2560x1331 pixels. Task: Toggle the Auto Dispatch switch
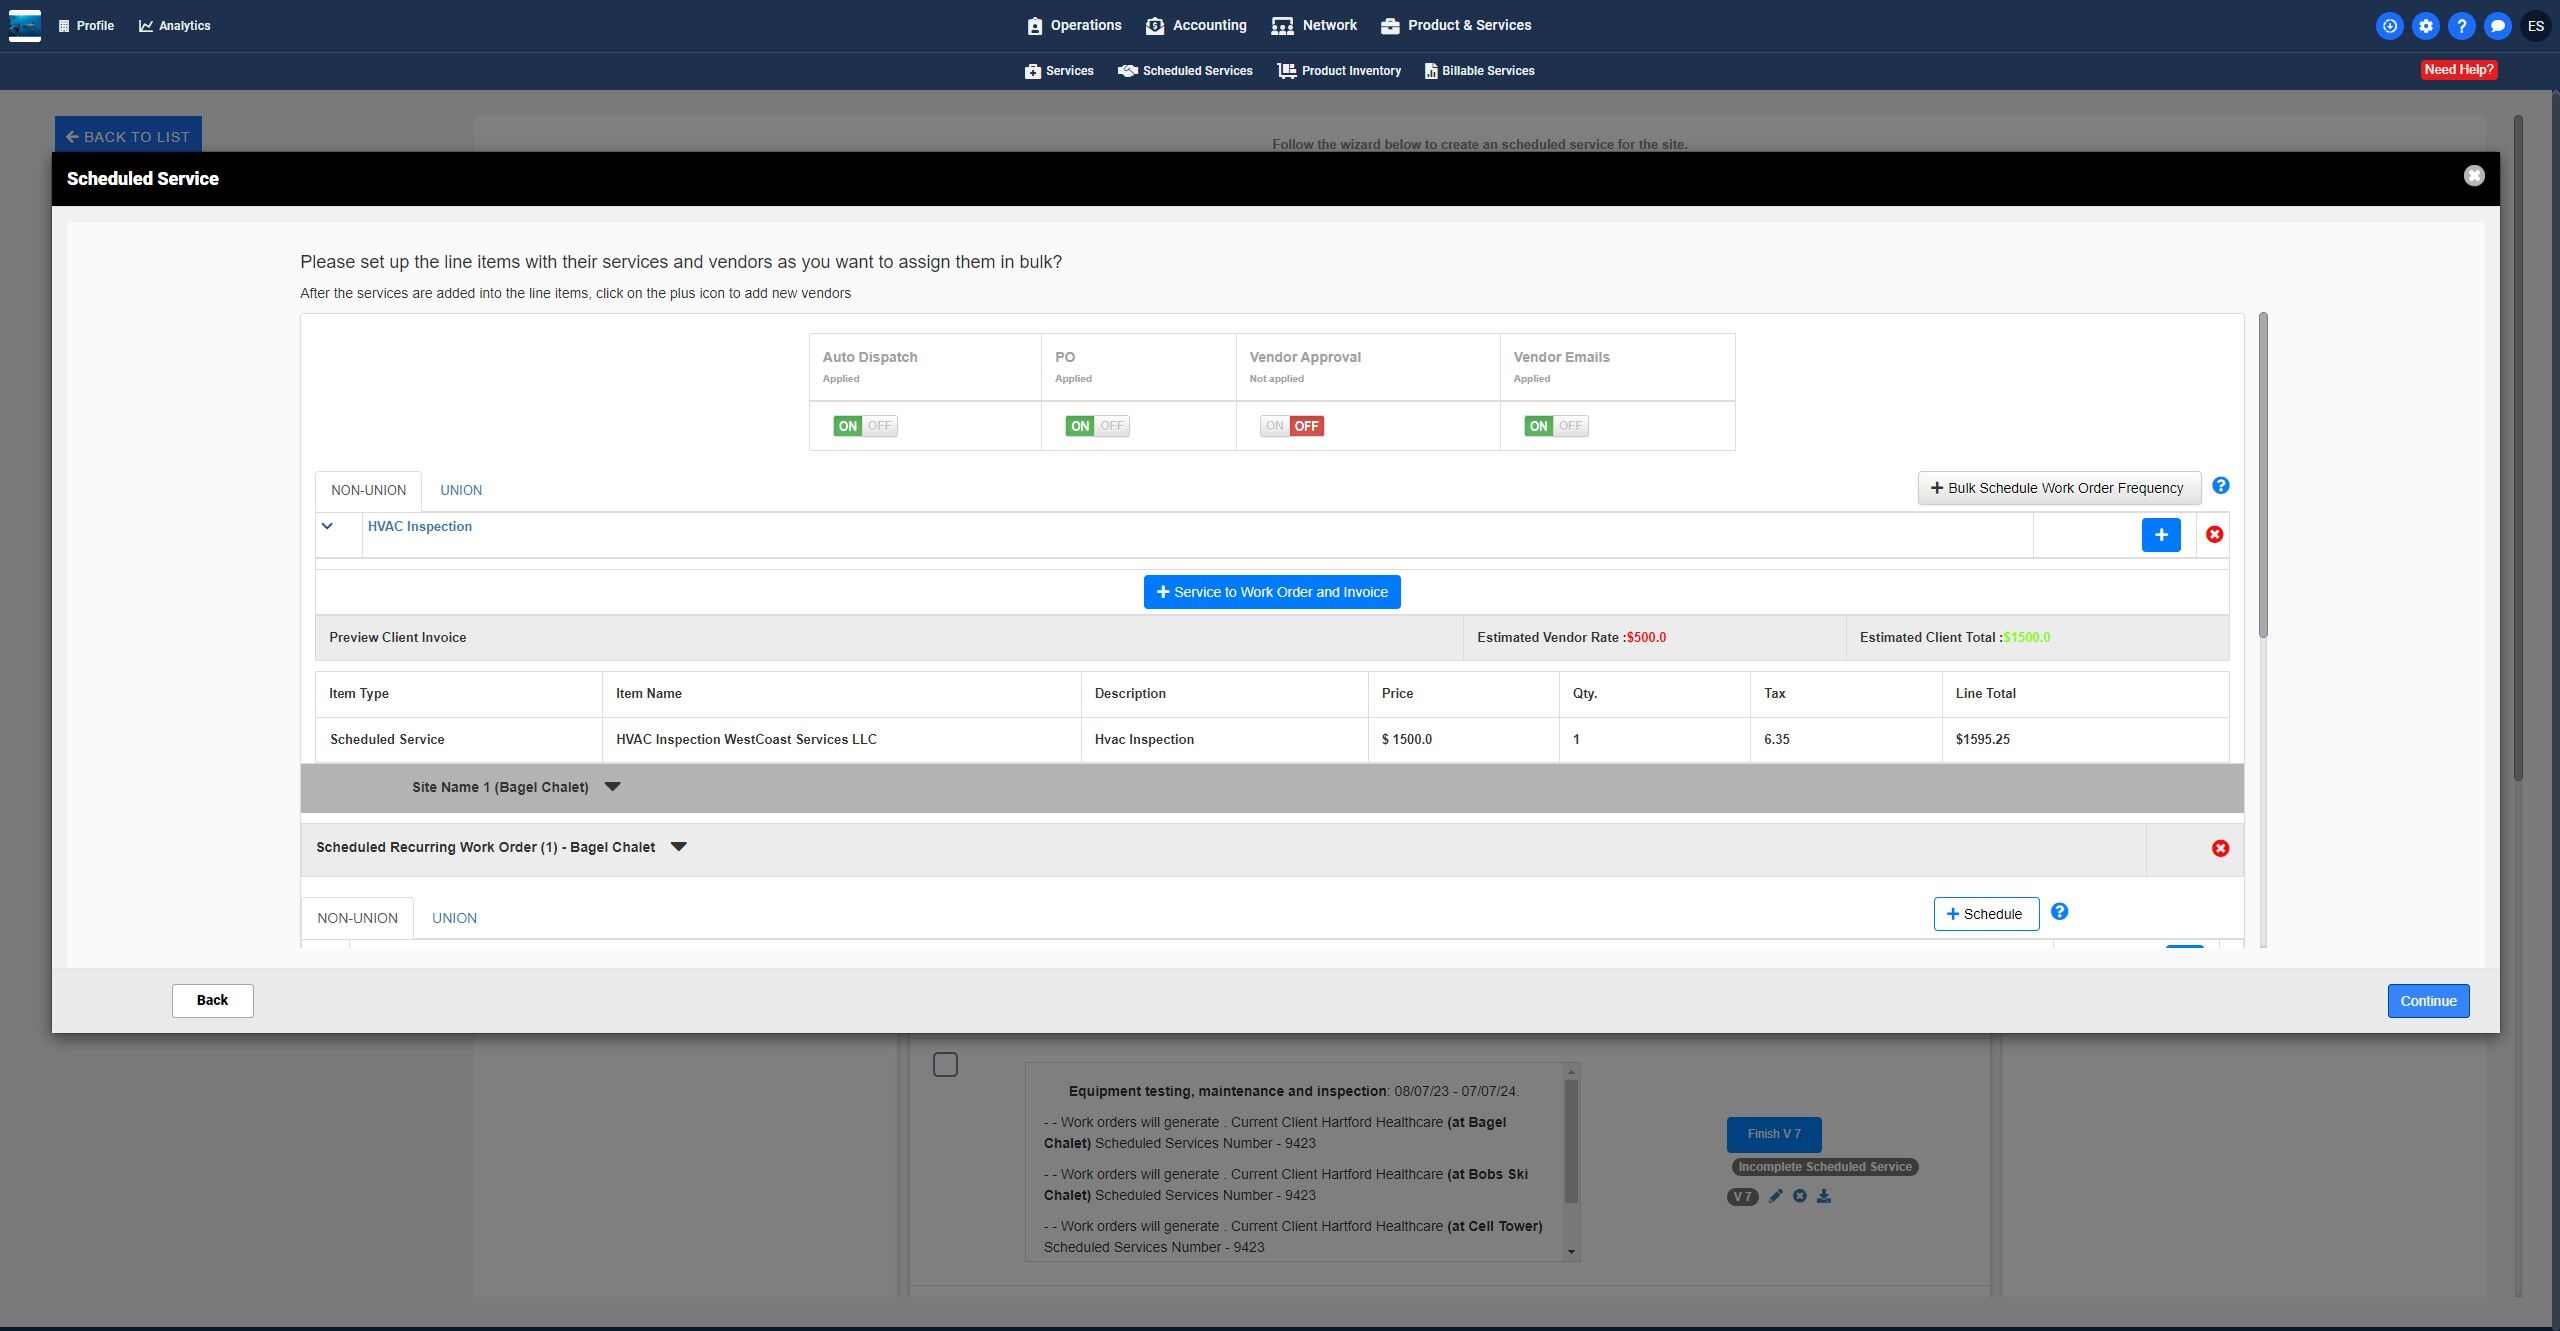point(865,426)
